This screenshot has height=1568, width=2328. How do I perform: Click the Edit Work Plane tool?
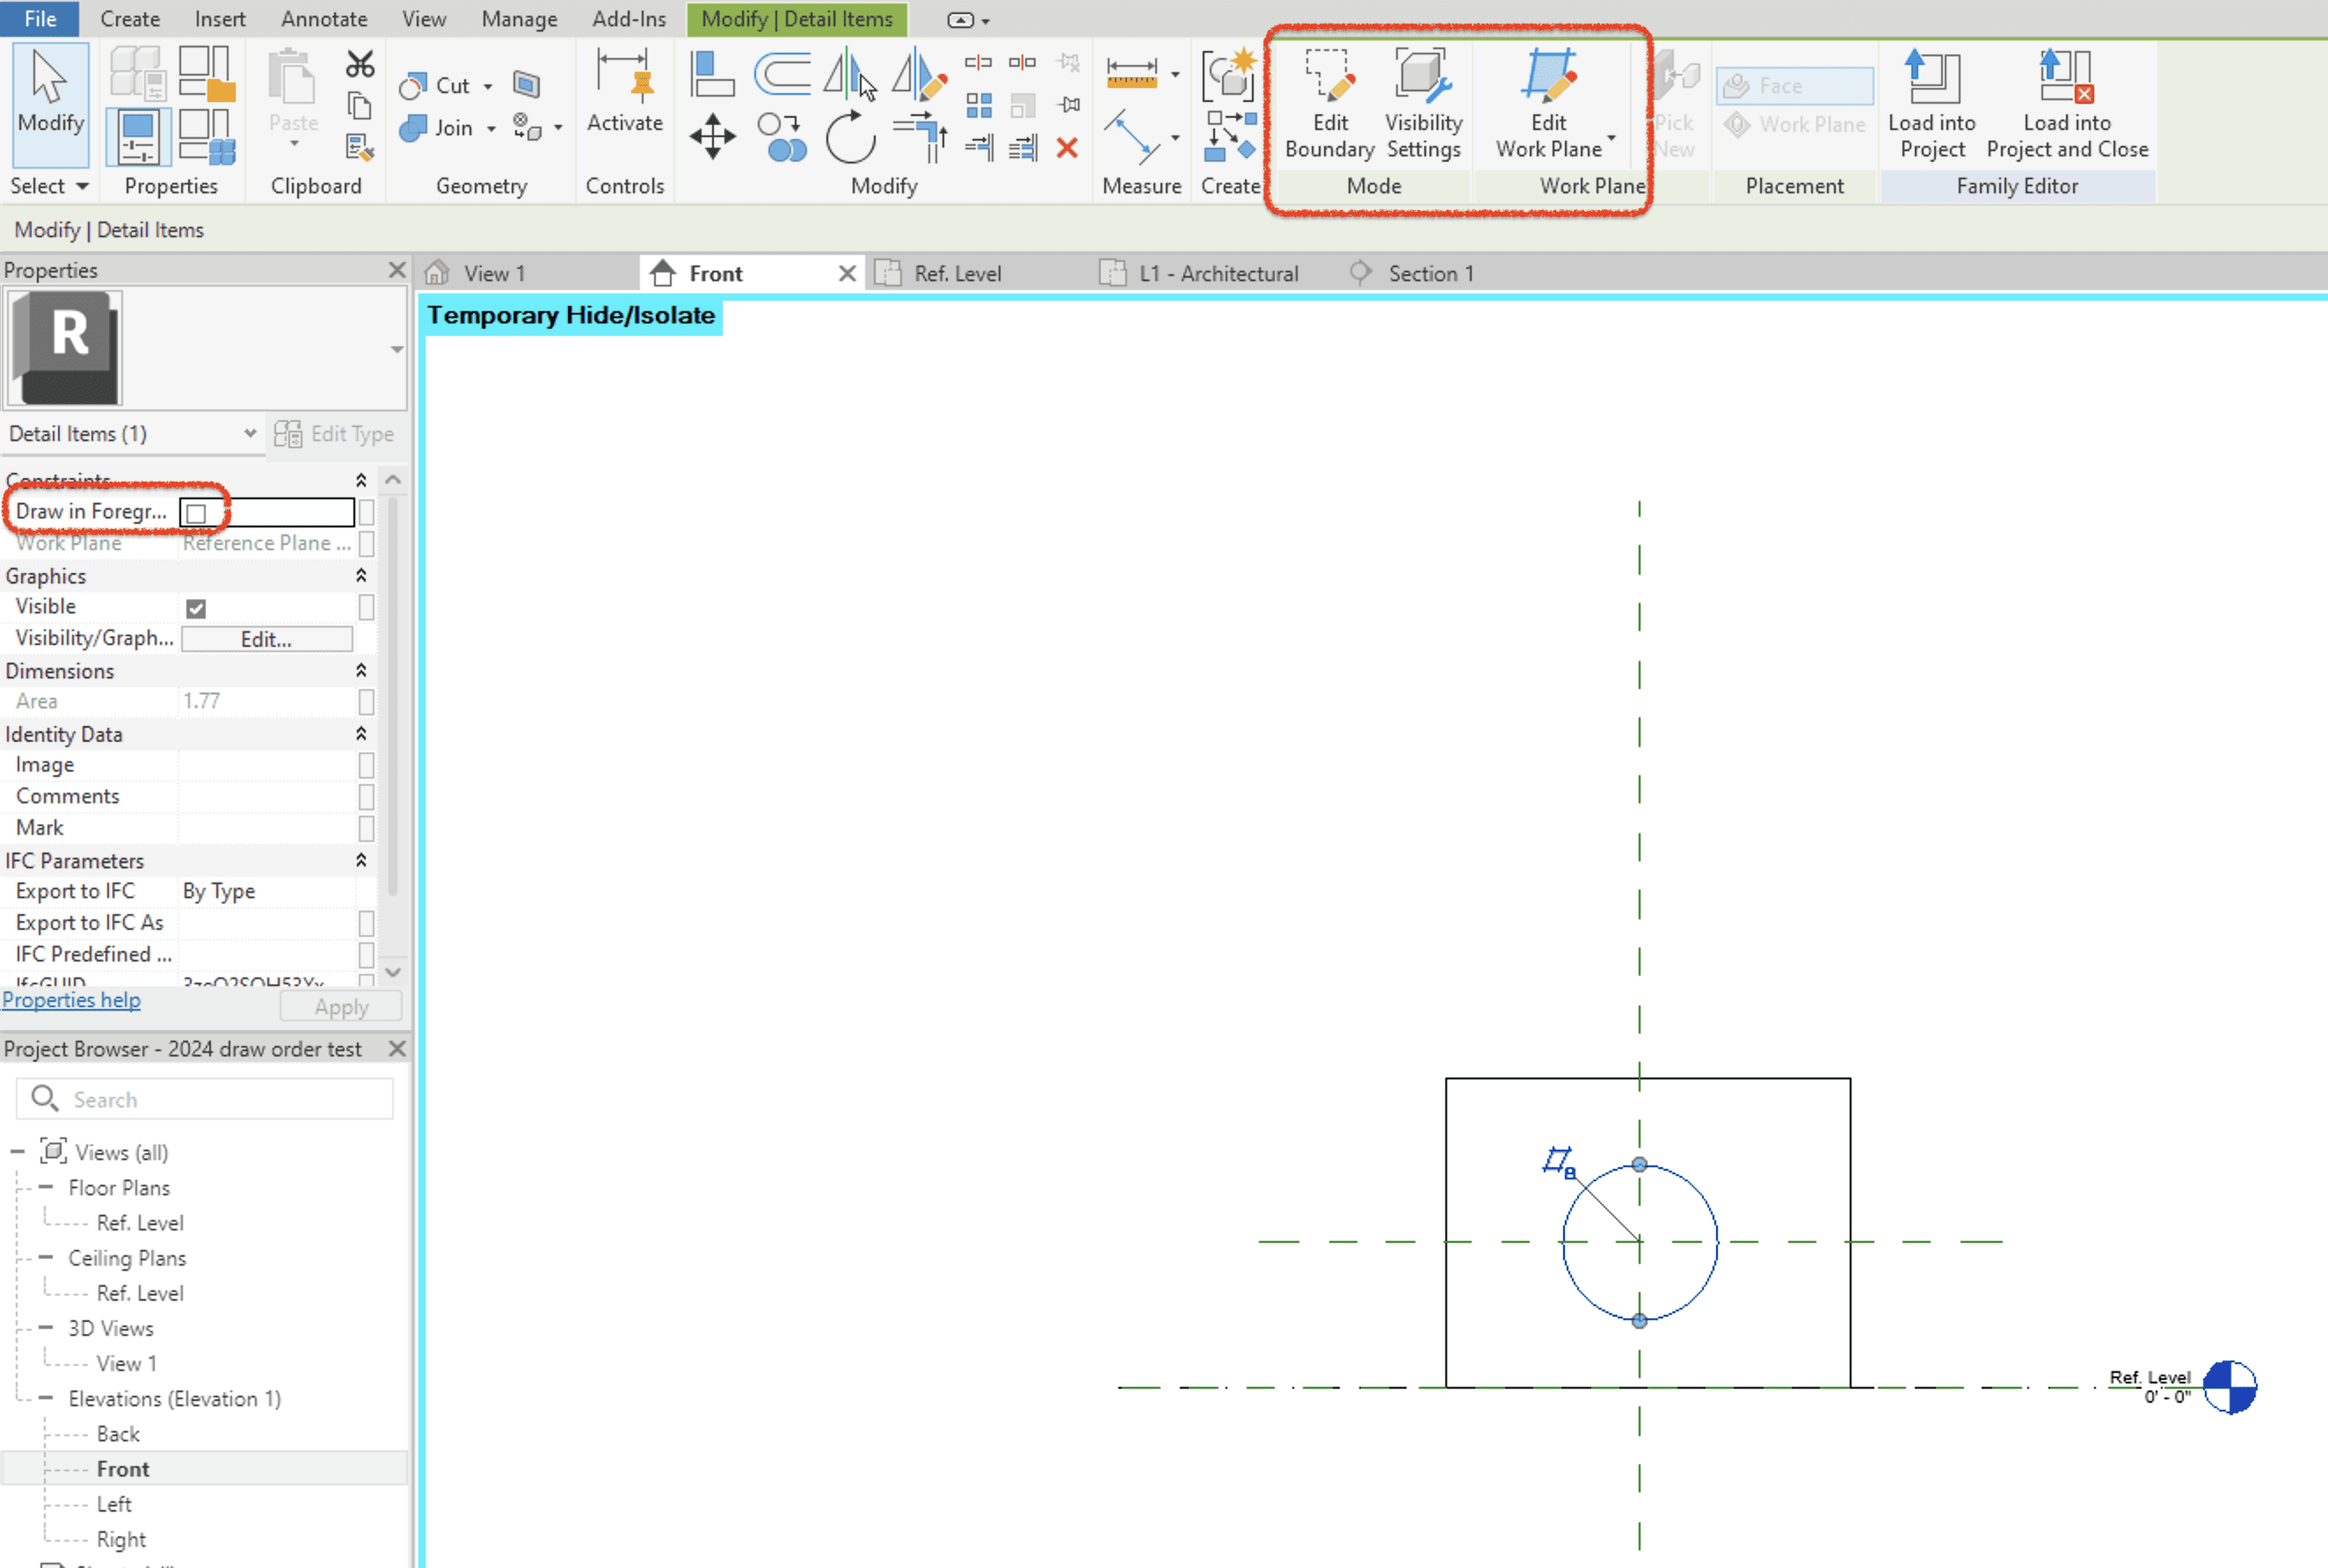(x=1546, y=100)
